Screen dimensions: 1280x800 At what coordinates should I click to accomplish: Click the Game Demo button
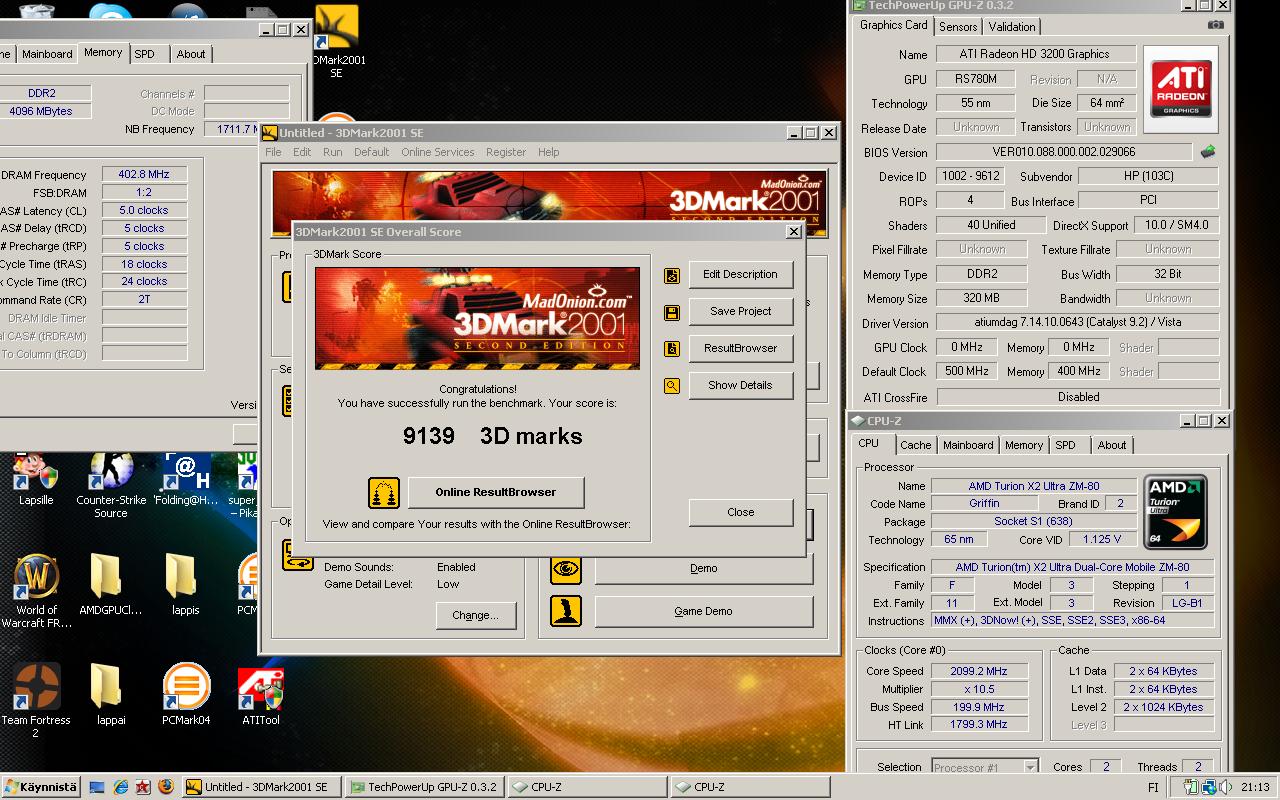pos(703,611)
